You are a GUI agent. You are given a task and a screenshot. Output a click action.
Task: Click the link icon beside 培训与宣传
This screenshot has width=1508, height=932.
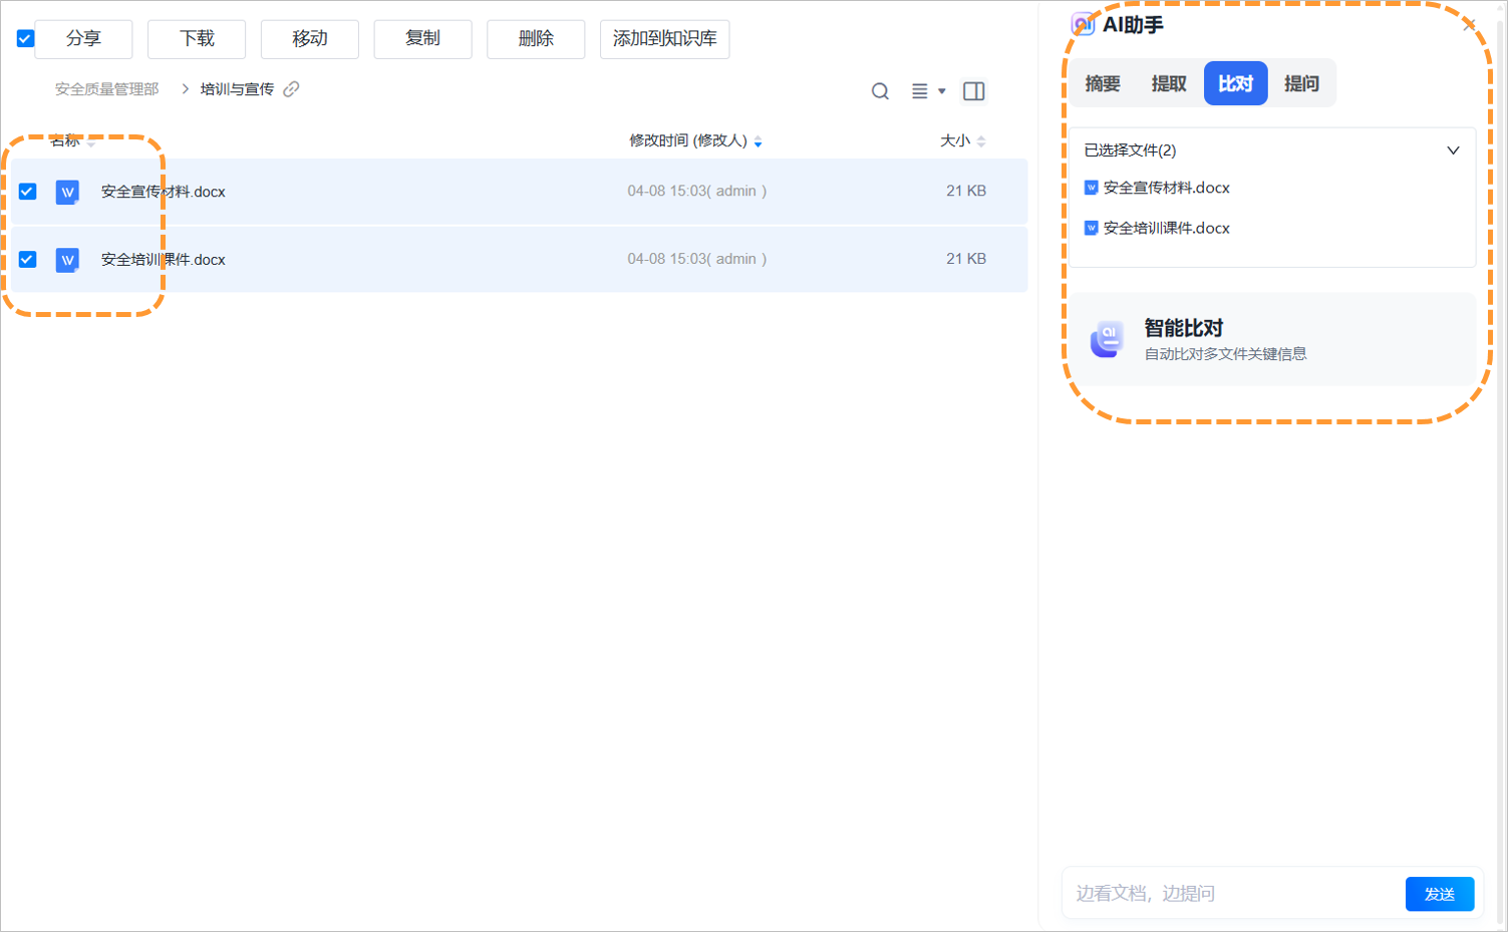[291, 89]
